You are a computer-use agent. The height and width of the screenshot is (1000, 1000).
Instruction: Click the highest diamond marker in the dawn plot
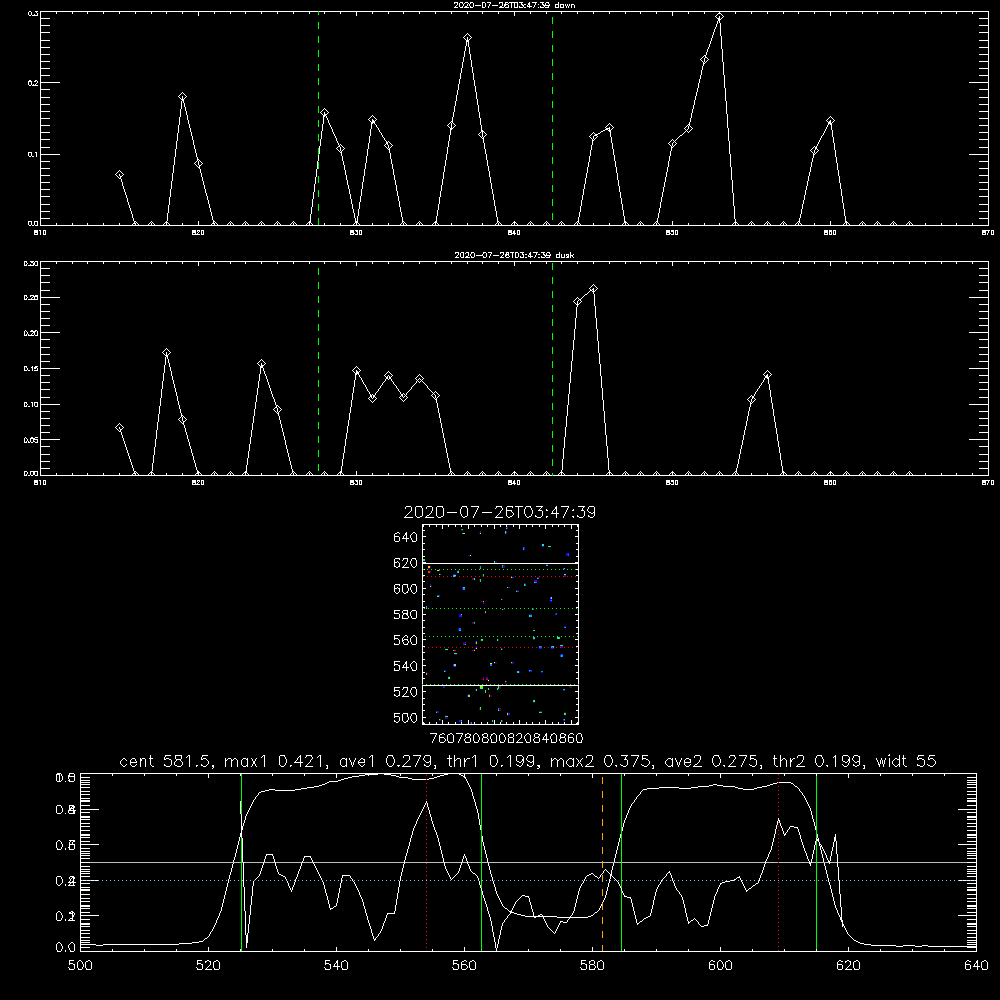pyautogui.click(x=719, y=17)
